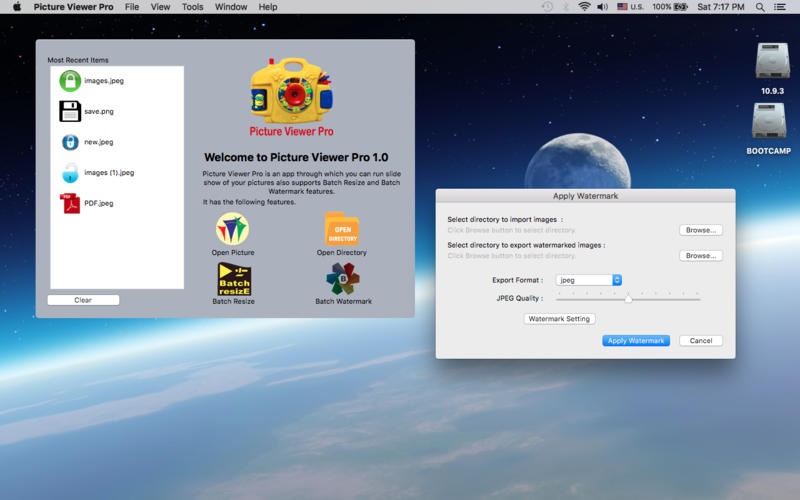Viewport: 800px width, 500px height.
Task: Click Browse for import images directory
Action: pyautogui.click(x=701, y=230)
